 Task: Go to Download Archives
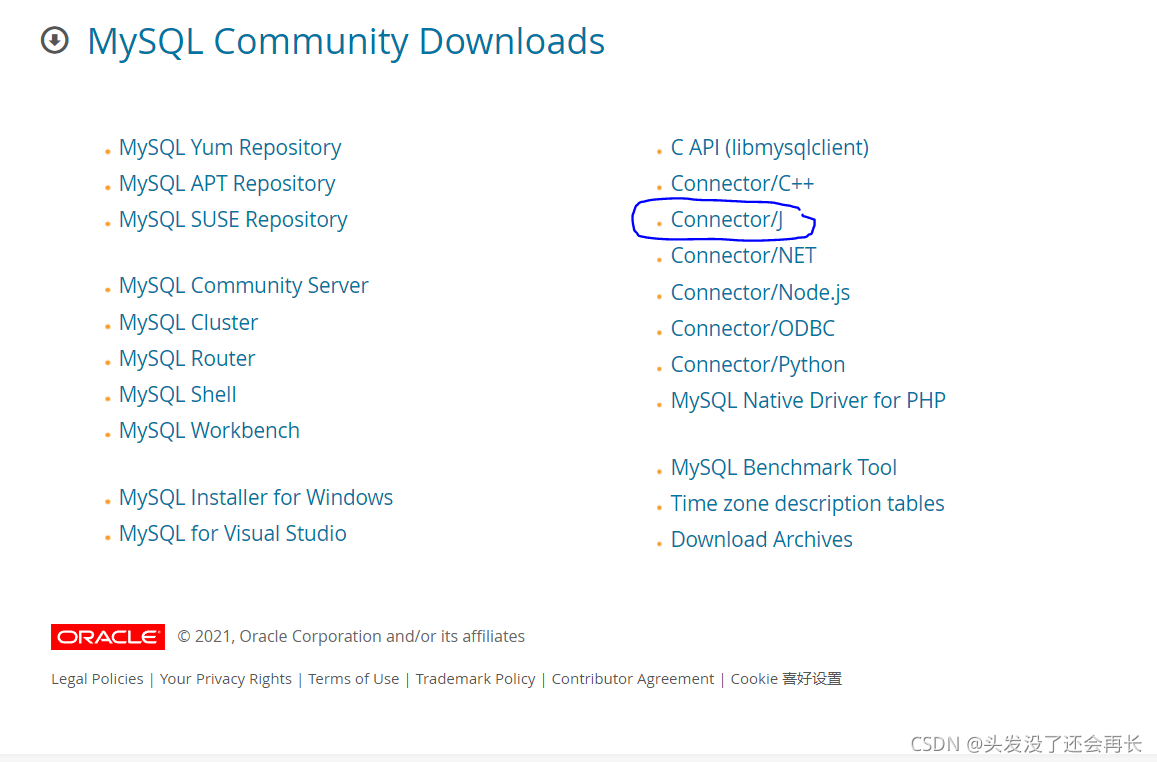[x=761, y=540]
